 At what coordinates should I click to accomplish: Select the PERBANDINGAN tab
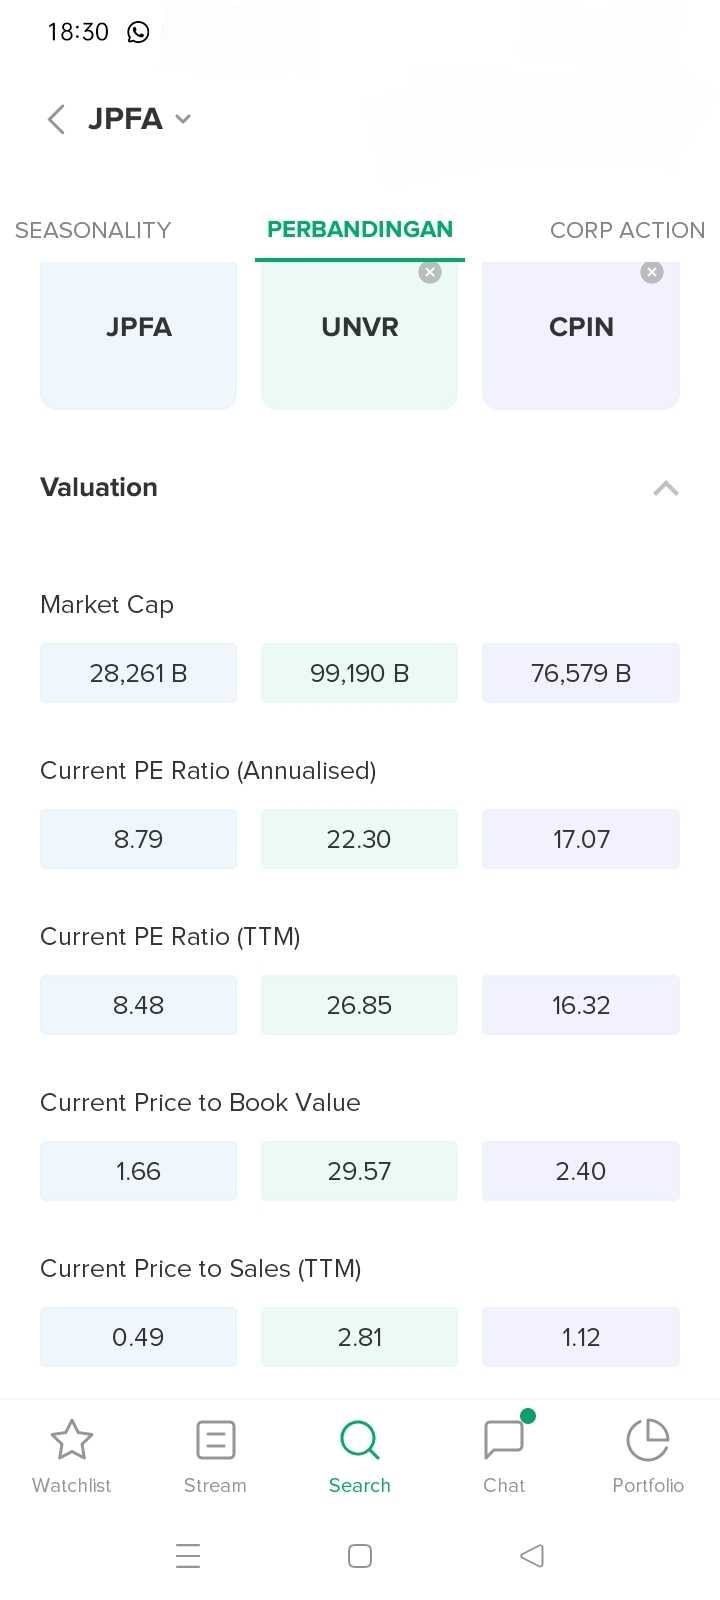(x=360, y=229)
